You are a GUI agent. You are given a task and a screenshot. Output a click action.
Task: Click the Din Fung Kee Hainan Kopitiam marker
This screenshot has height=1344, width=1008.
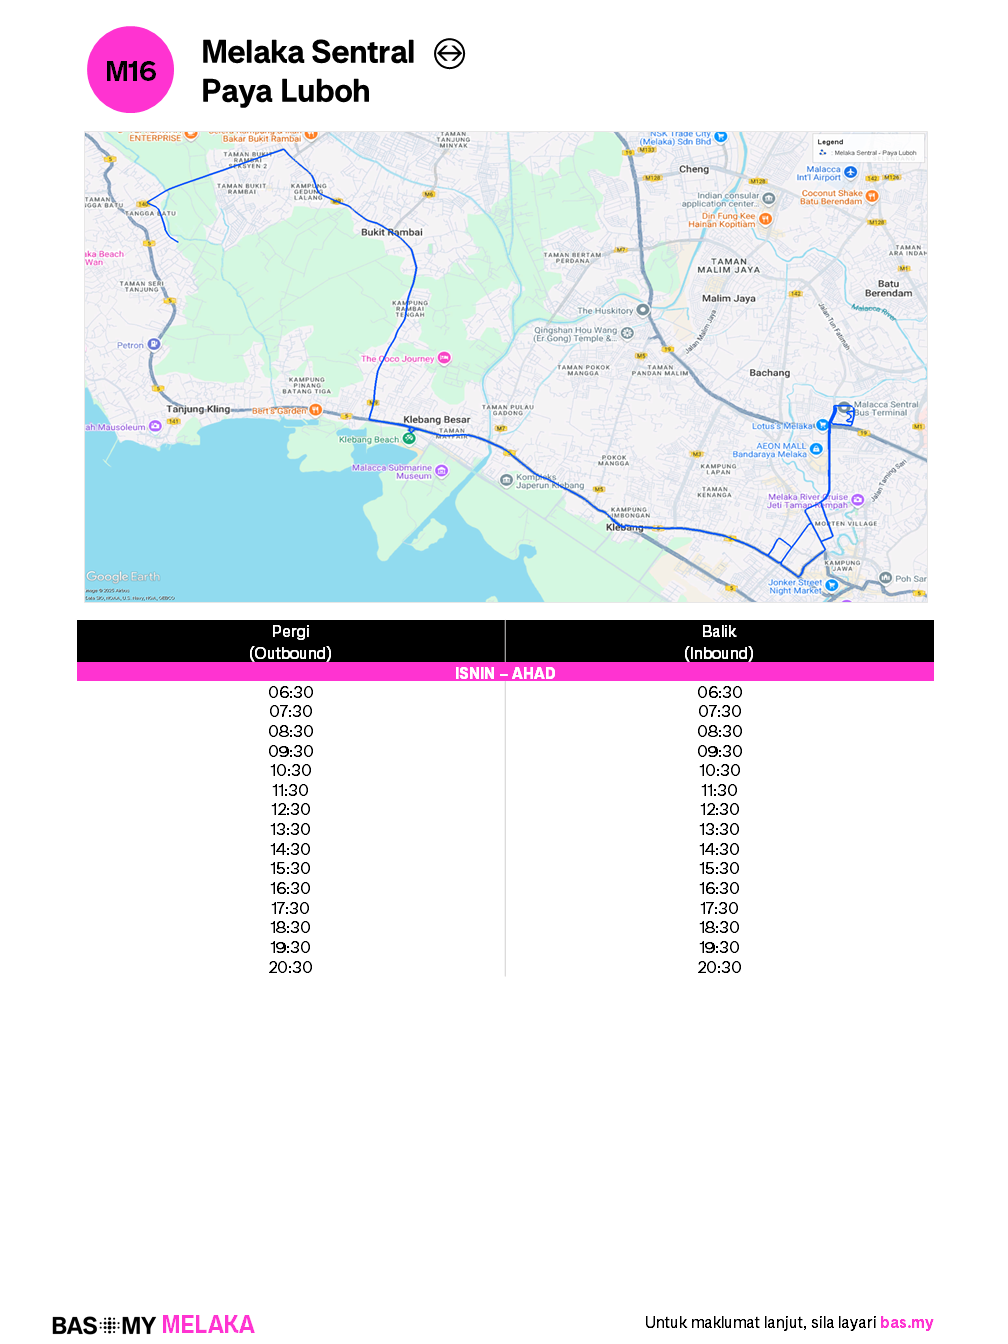tap(765, 219)
